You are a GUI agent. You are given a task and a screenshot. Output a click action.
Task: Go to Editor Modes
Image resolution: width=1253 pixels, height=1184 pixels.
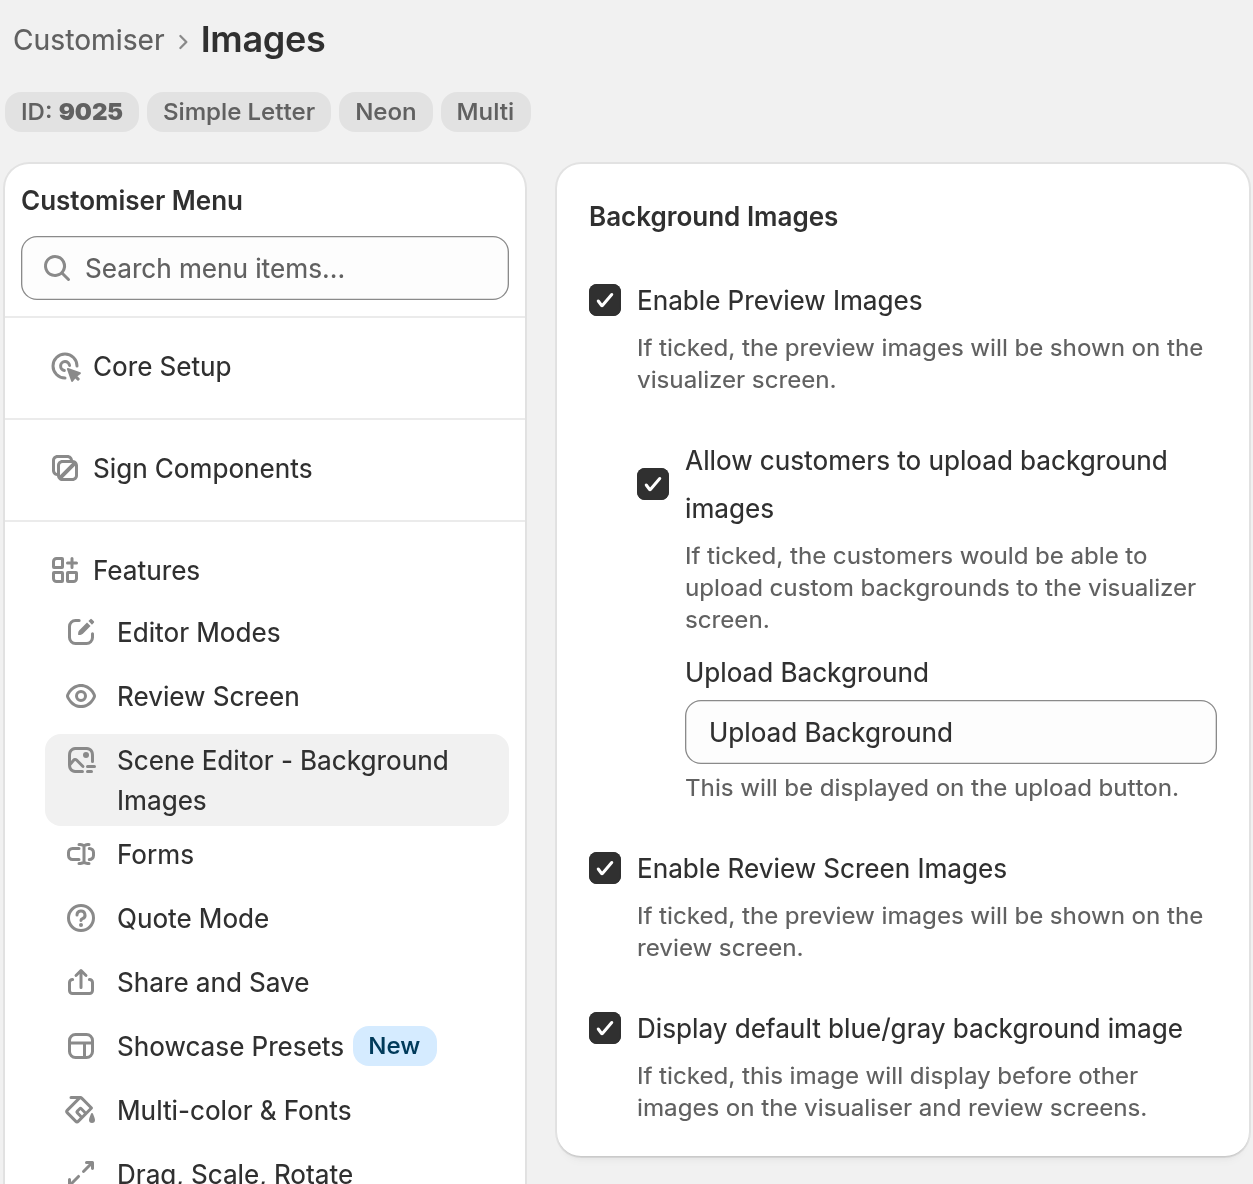coord(277,632)
